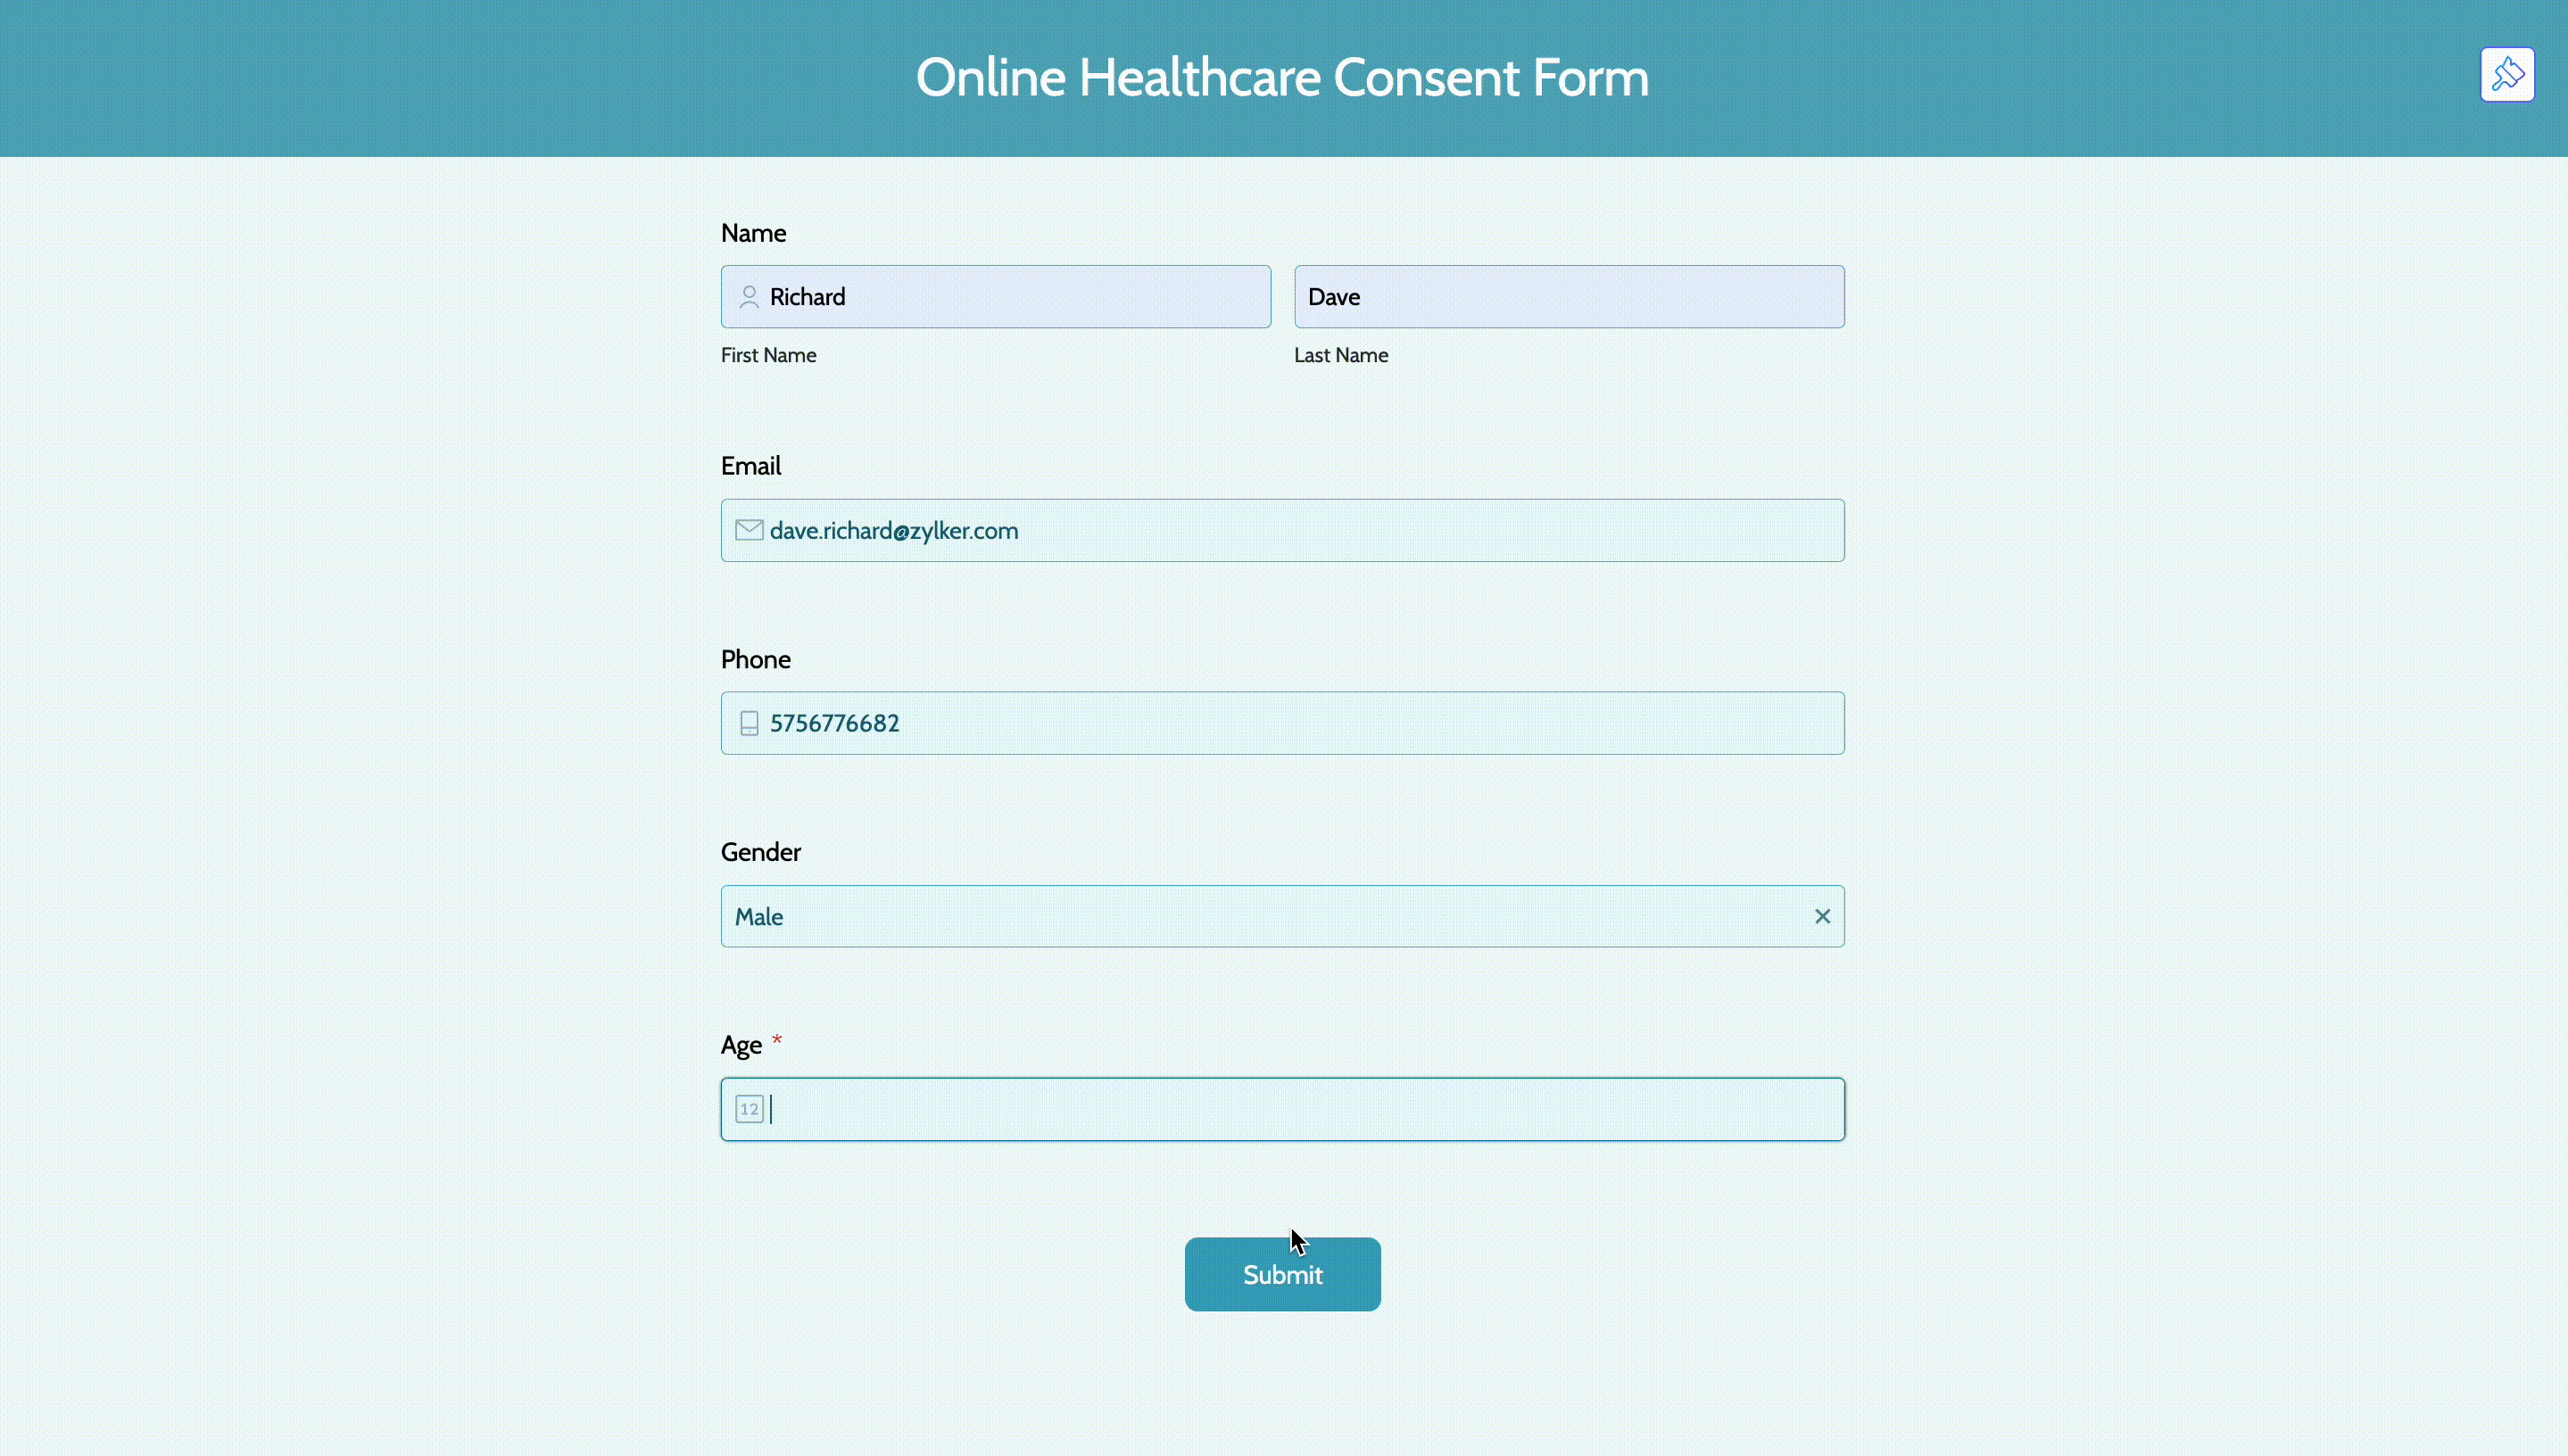2568x1456 pixels.
Task: Click the phone device icon
Action: click(x=748, y=723)
